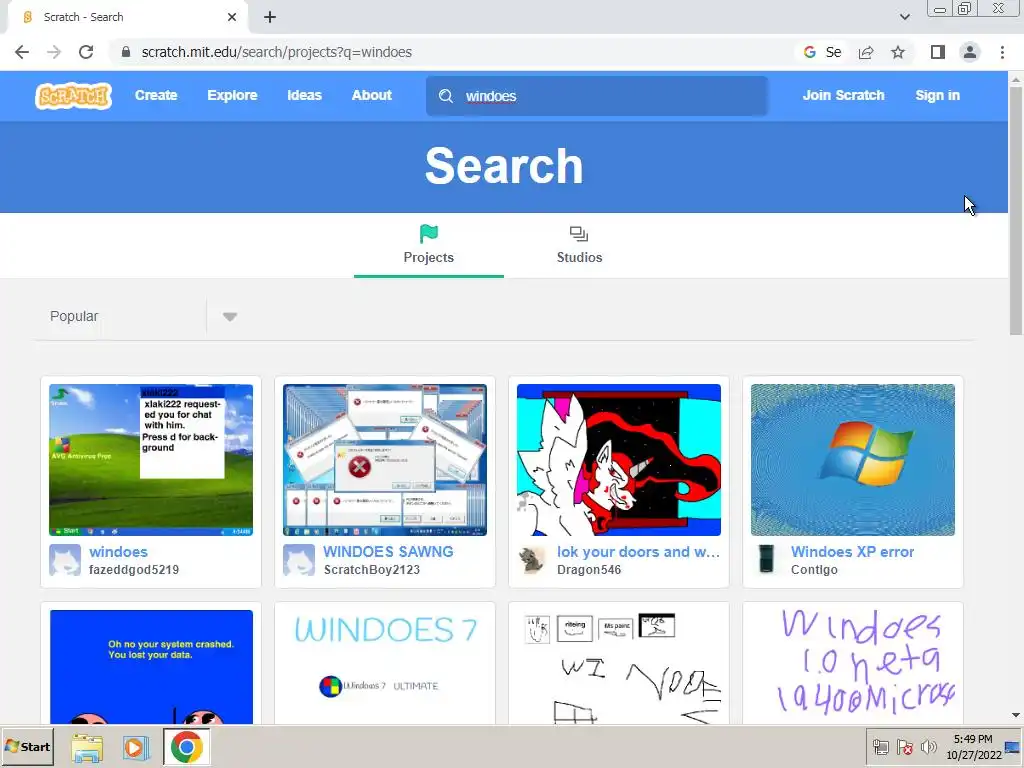Open ScratchBoy2123 user profile link
Image resolution: width=1024 pixels, height=768 pixels.
tap(372, 569)
